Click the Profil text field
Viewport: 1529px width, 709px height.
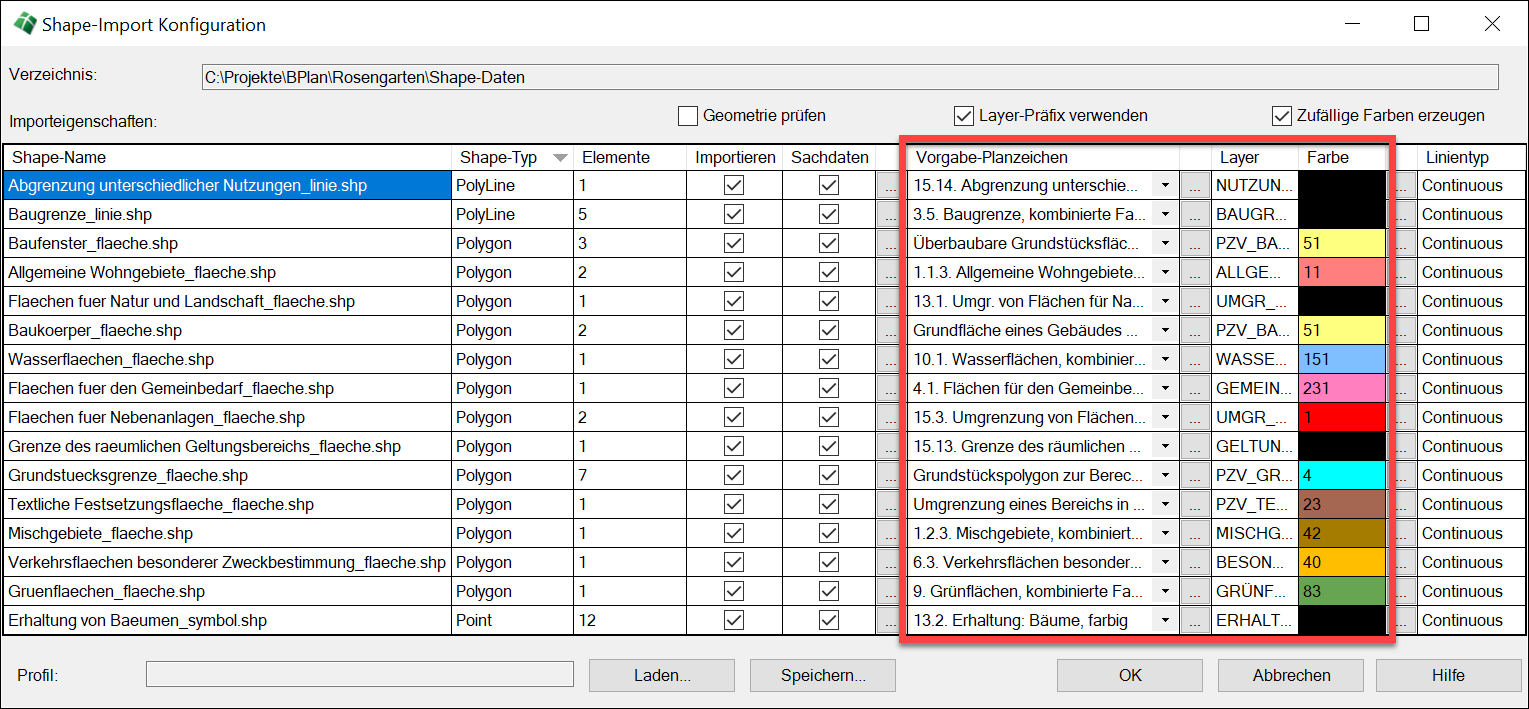(x=360, y=675)
